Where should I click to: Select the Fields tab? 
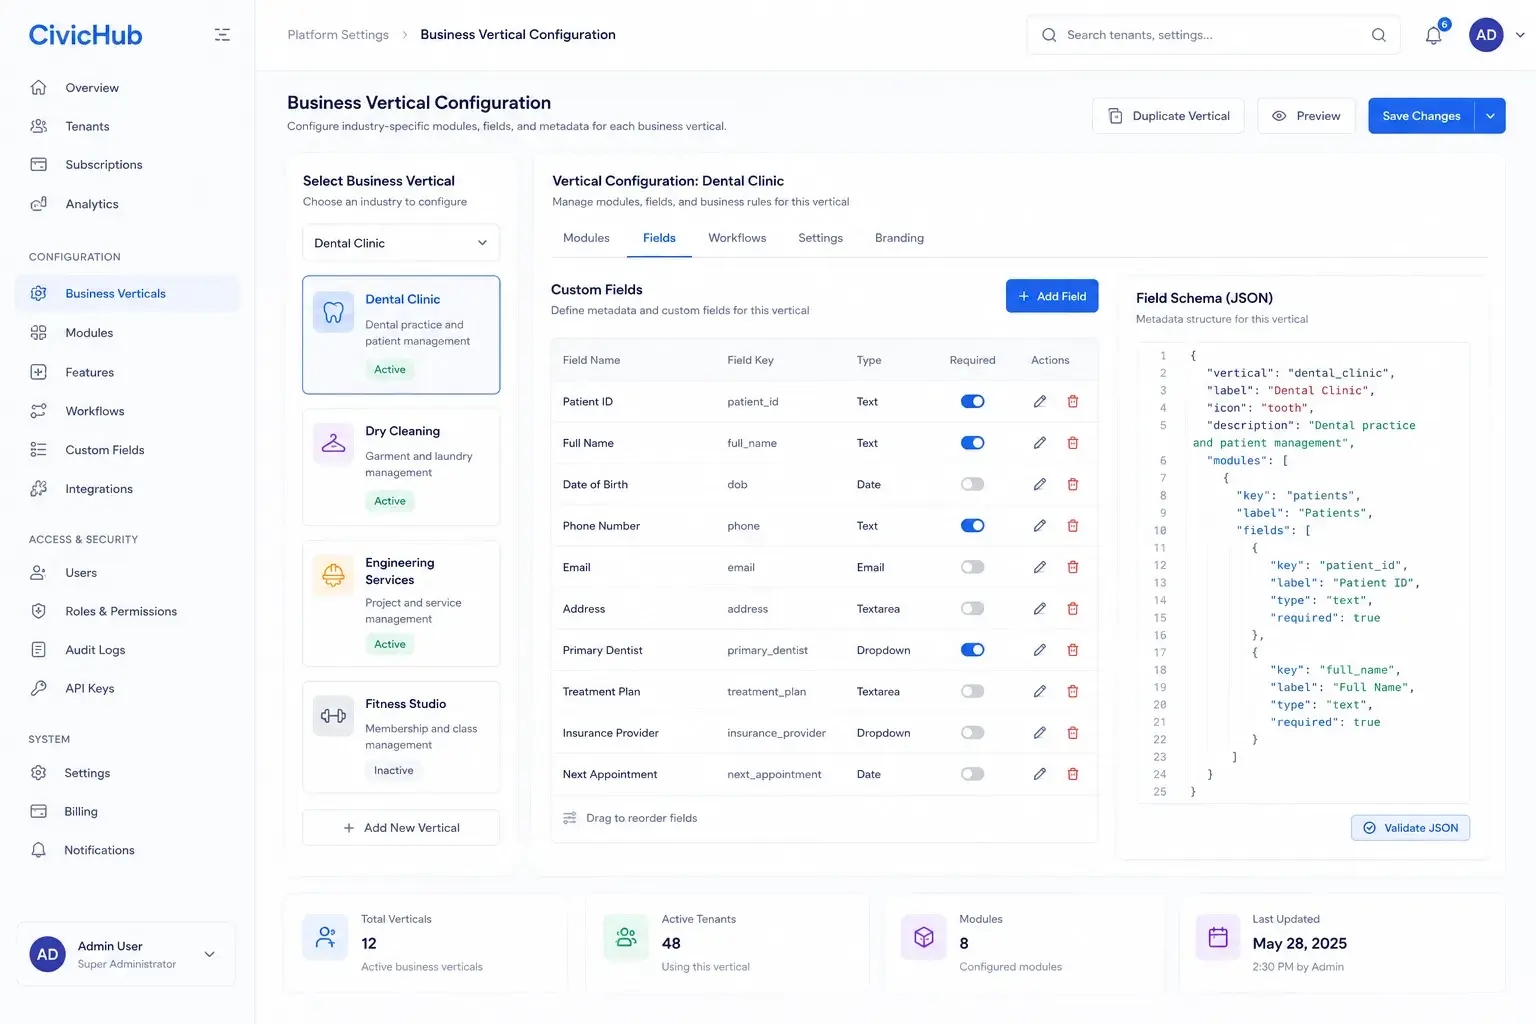659,238
